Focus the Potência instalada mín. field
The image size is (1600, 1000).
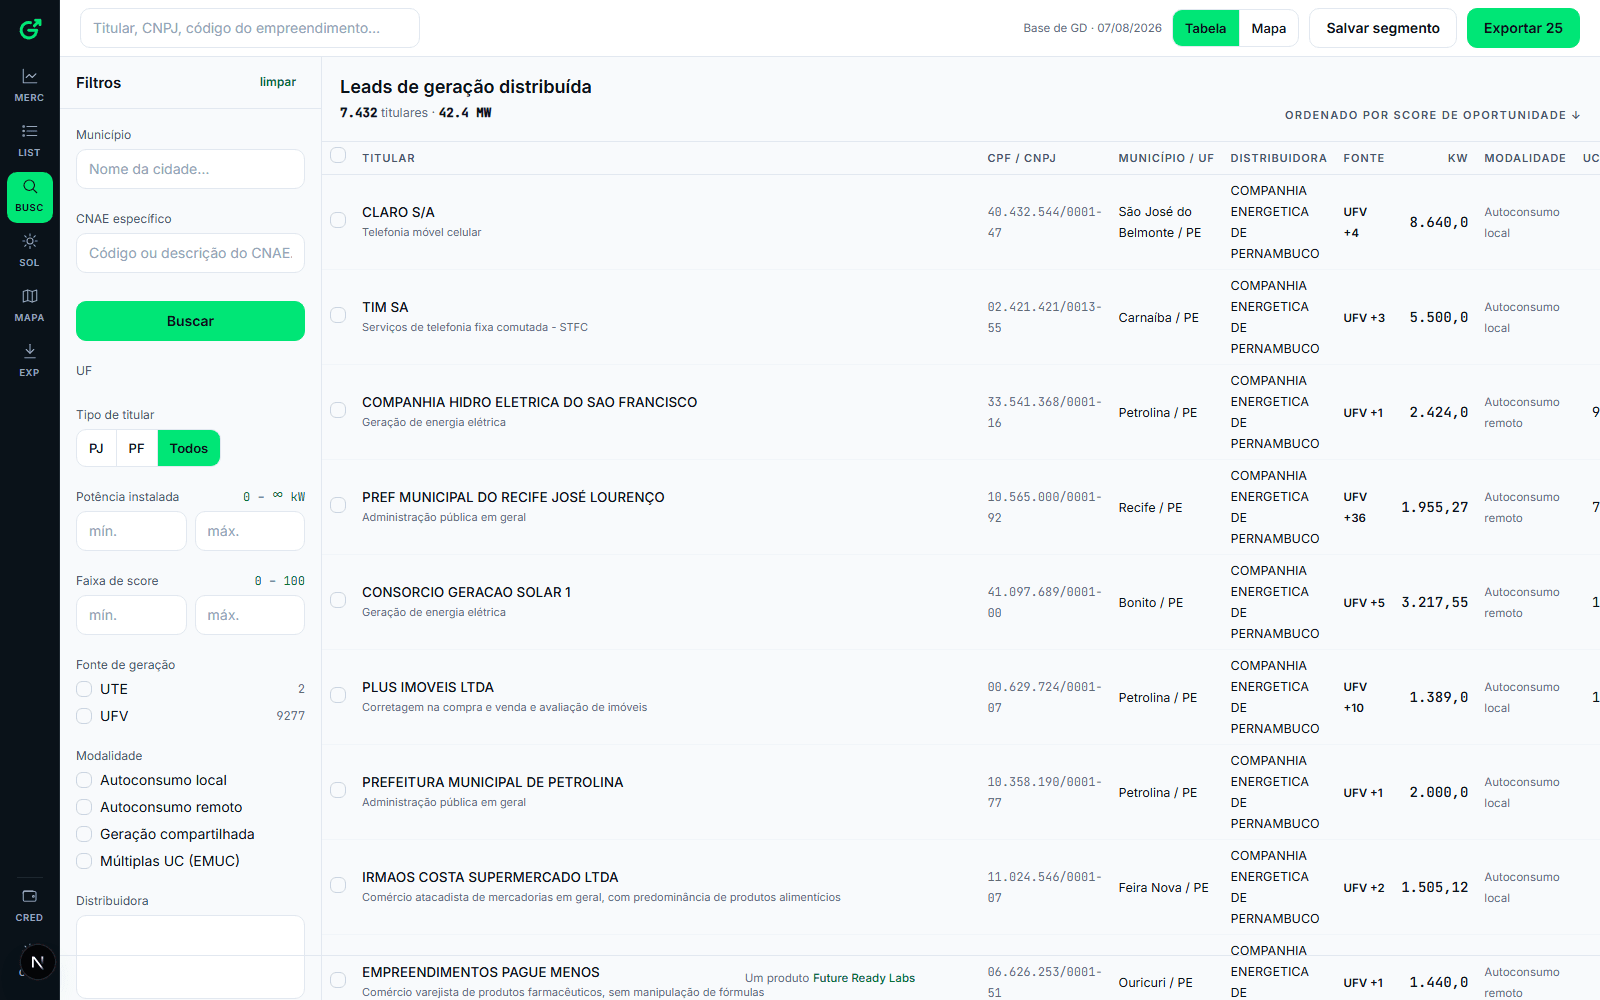pyautogui.click(x=131, y=531)
